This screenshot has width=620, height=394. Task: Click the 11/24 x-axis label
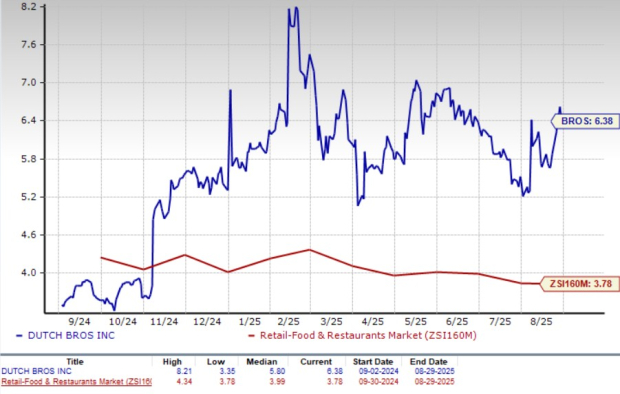164,321
